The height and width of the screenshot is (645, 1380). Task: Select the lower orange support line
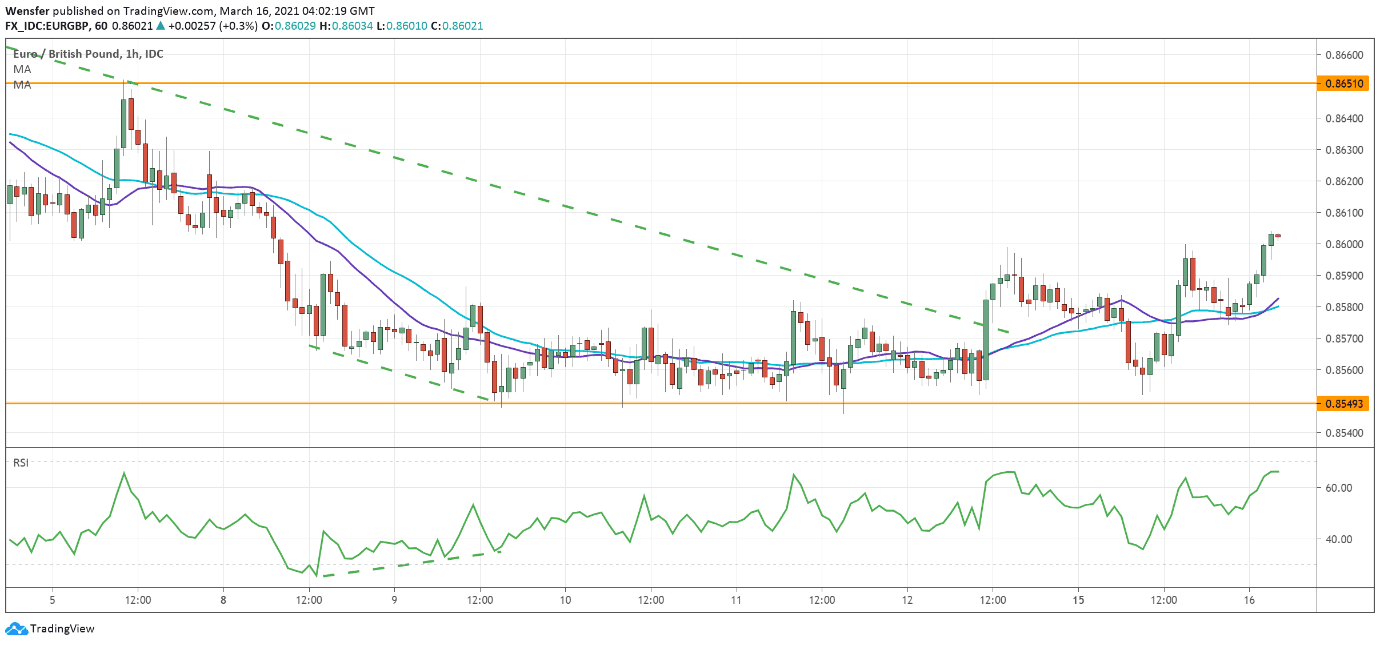pos(700,403)
